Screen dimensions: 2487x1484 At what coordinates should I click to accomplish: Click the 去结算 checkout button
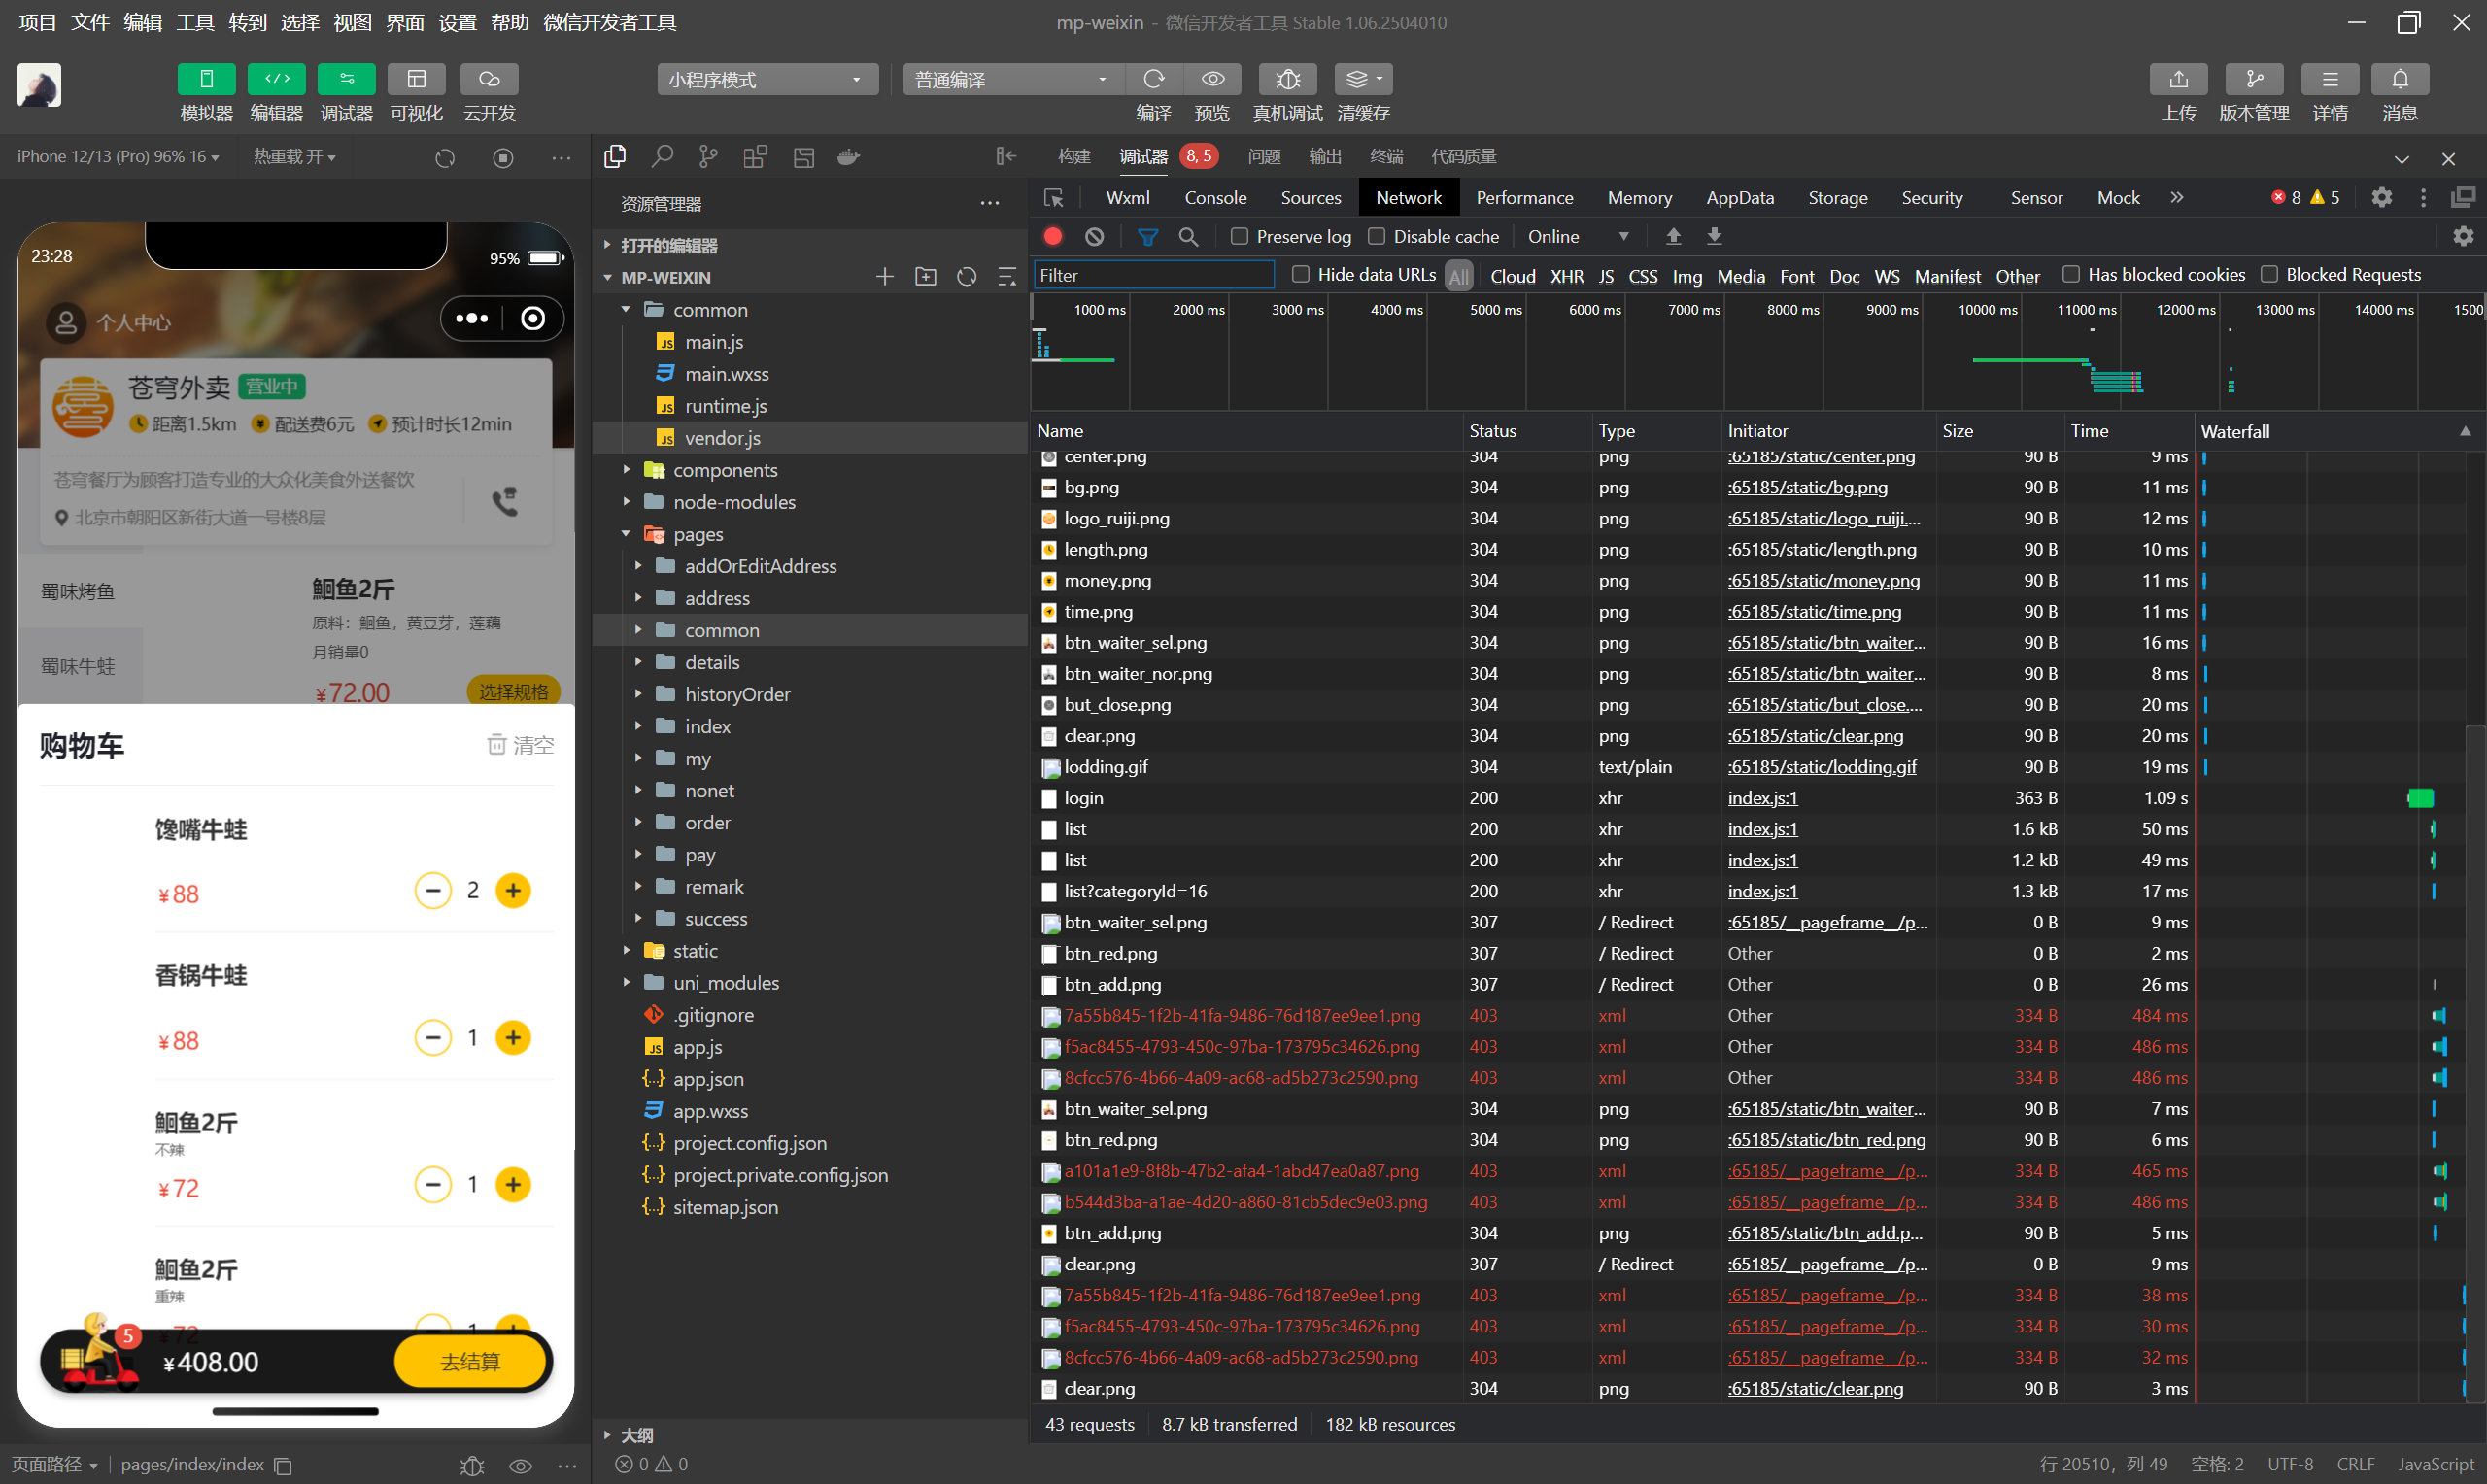[x=470, y=1361]
